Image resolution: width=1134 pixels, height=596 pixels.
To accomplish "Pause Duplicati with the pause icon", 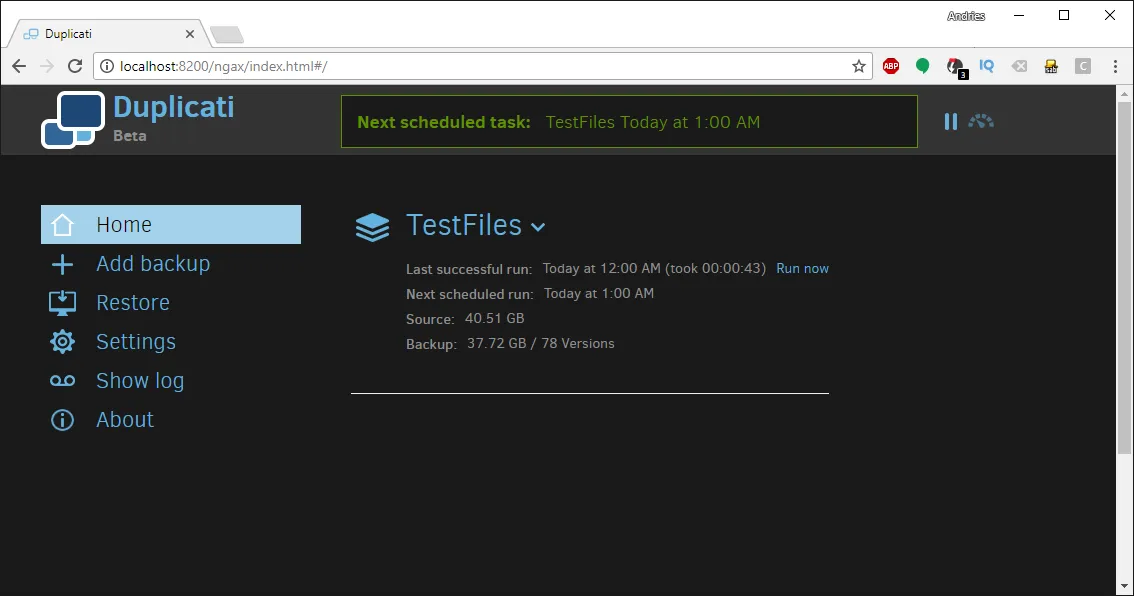I will coord(950,122).
